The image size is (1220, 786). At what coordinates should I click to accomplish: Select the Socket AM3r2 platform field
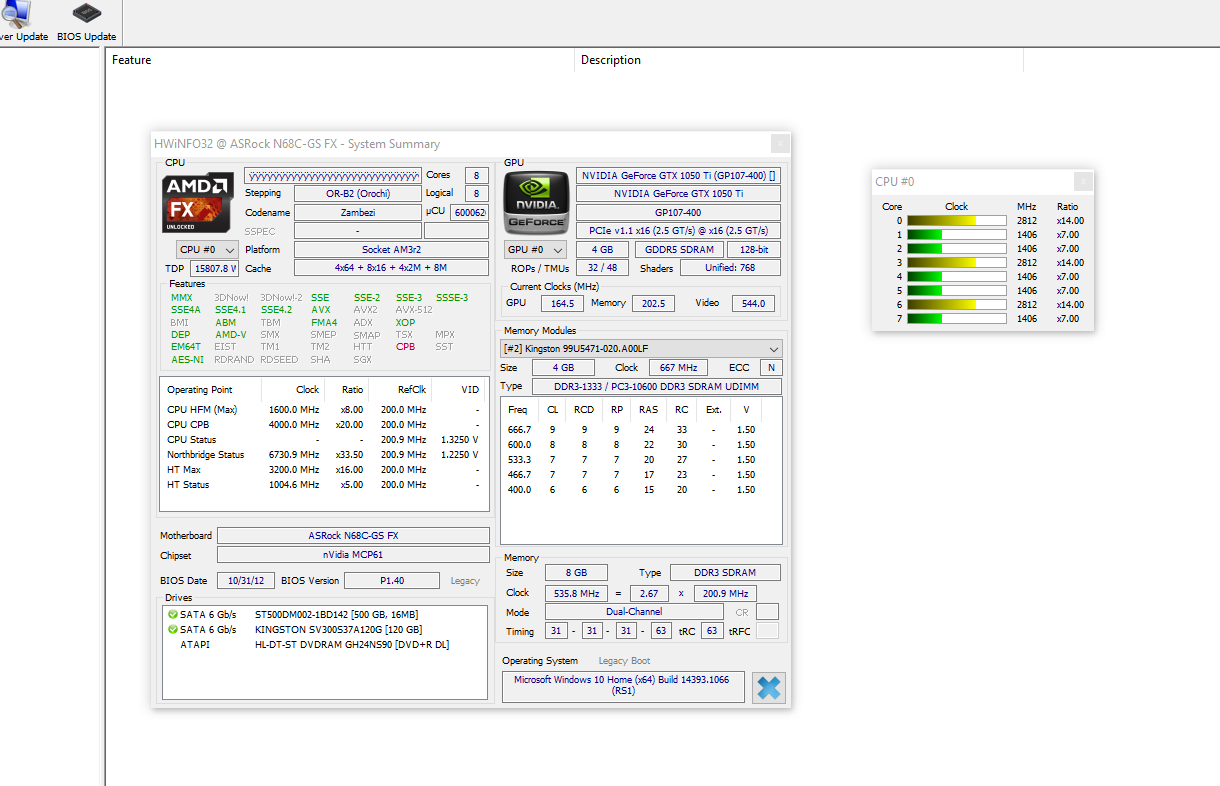(x=391, y=250)
